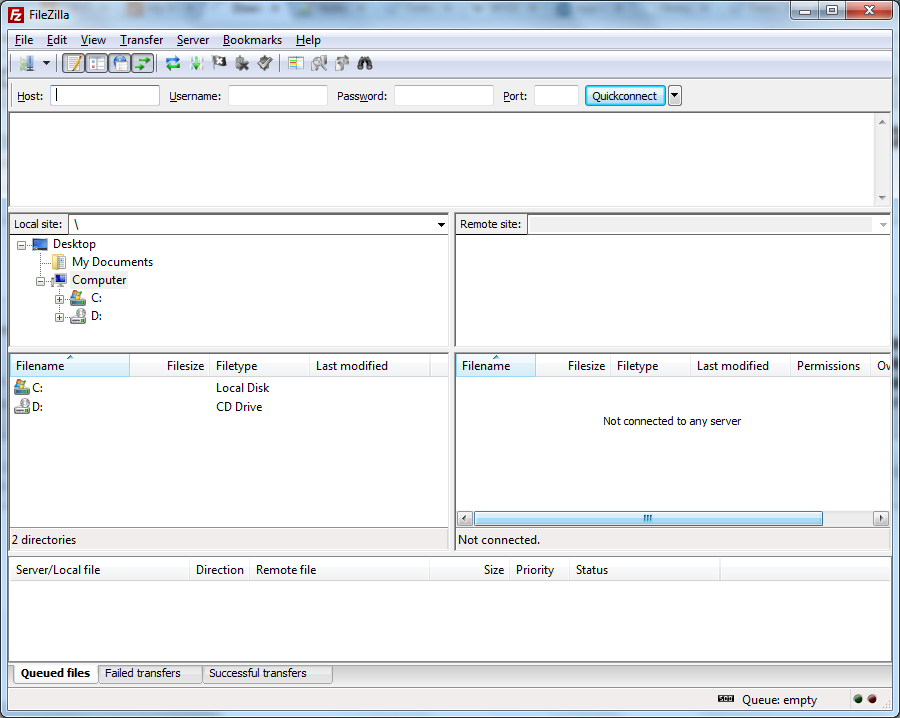Click the Status column header in queue
Viewport: 900px width, 718px height.
coord(645,570)
